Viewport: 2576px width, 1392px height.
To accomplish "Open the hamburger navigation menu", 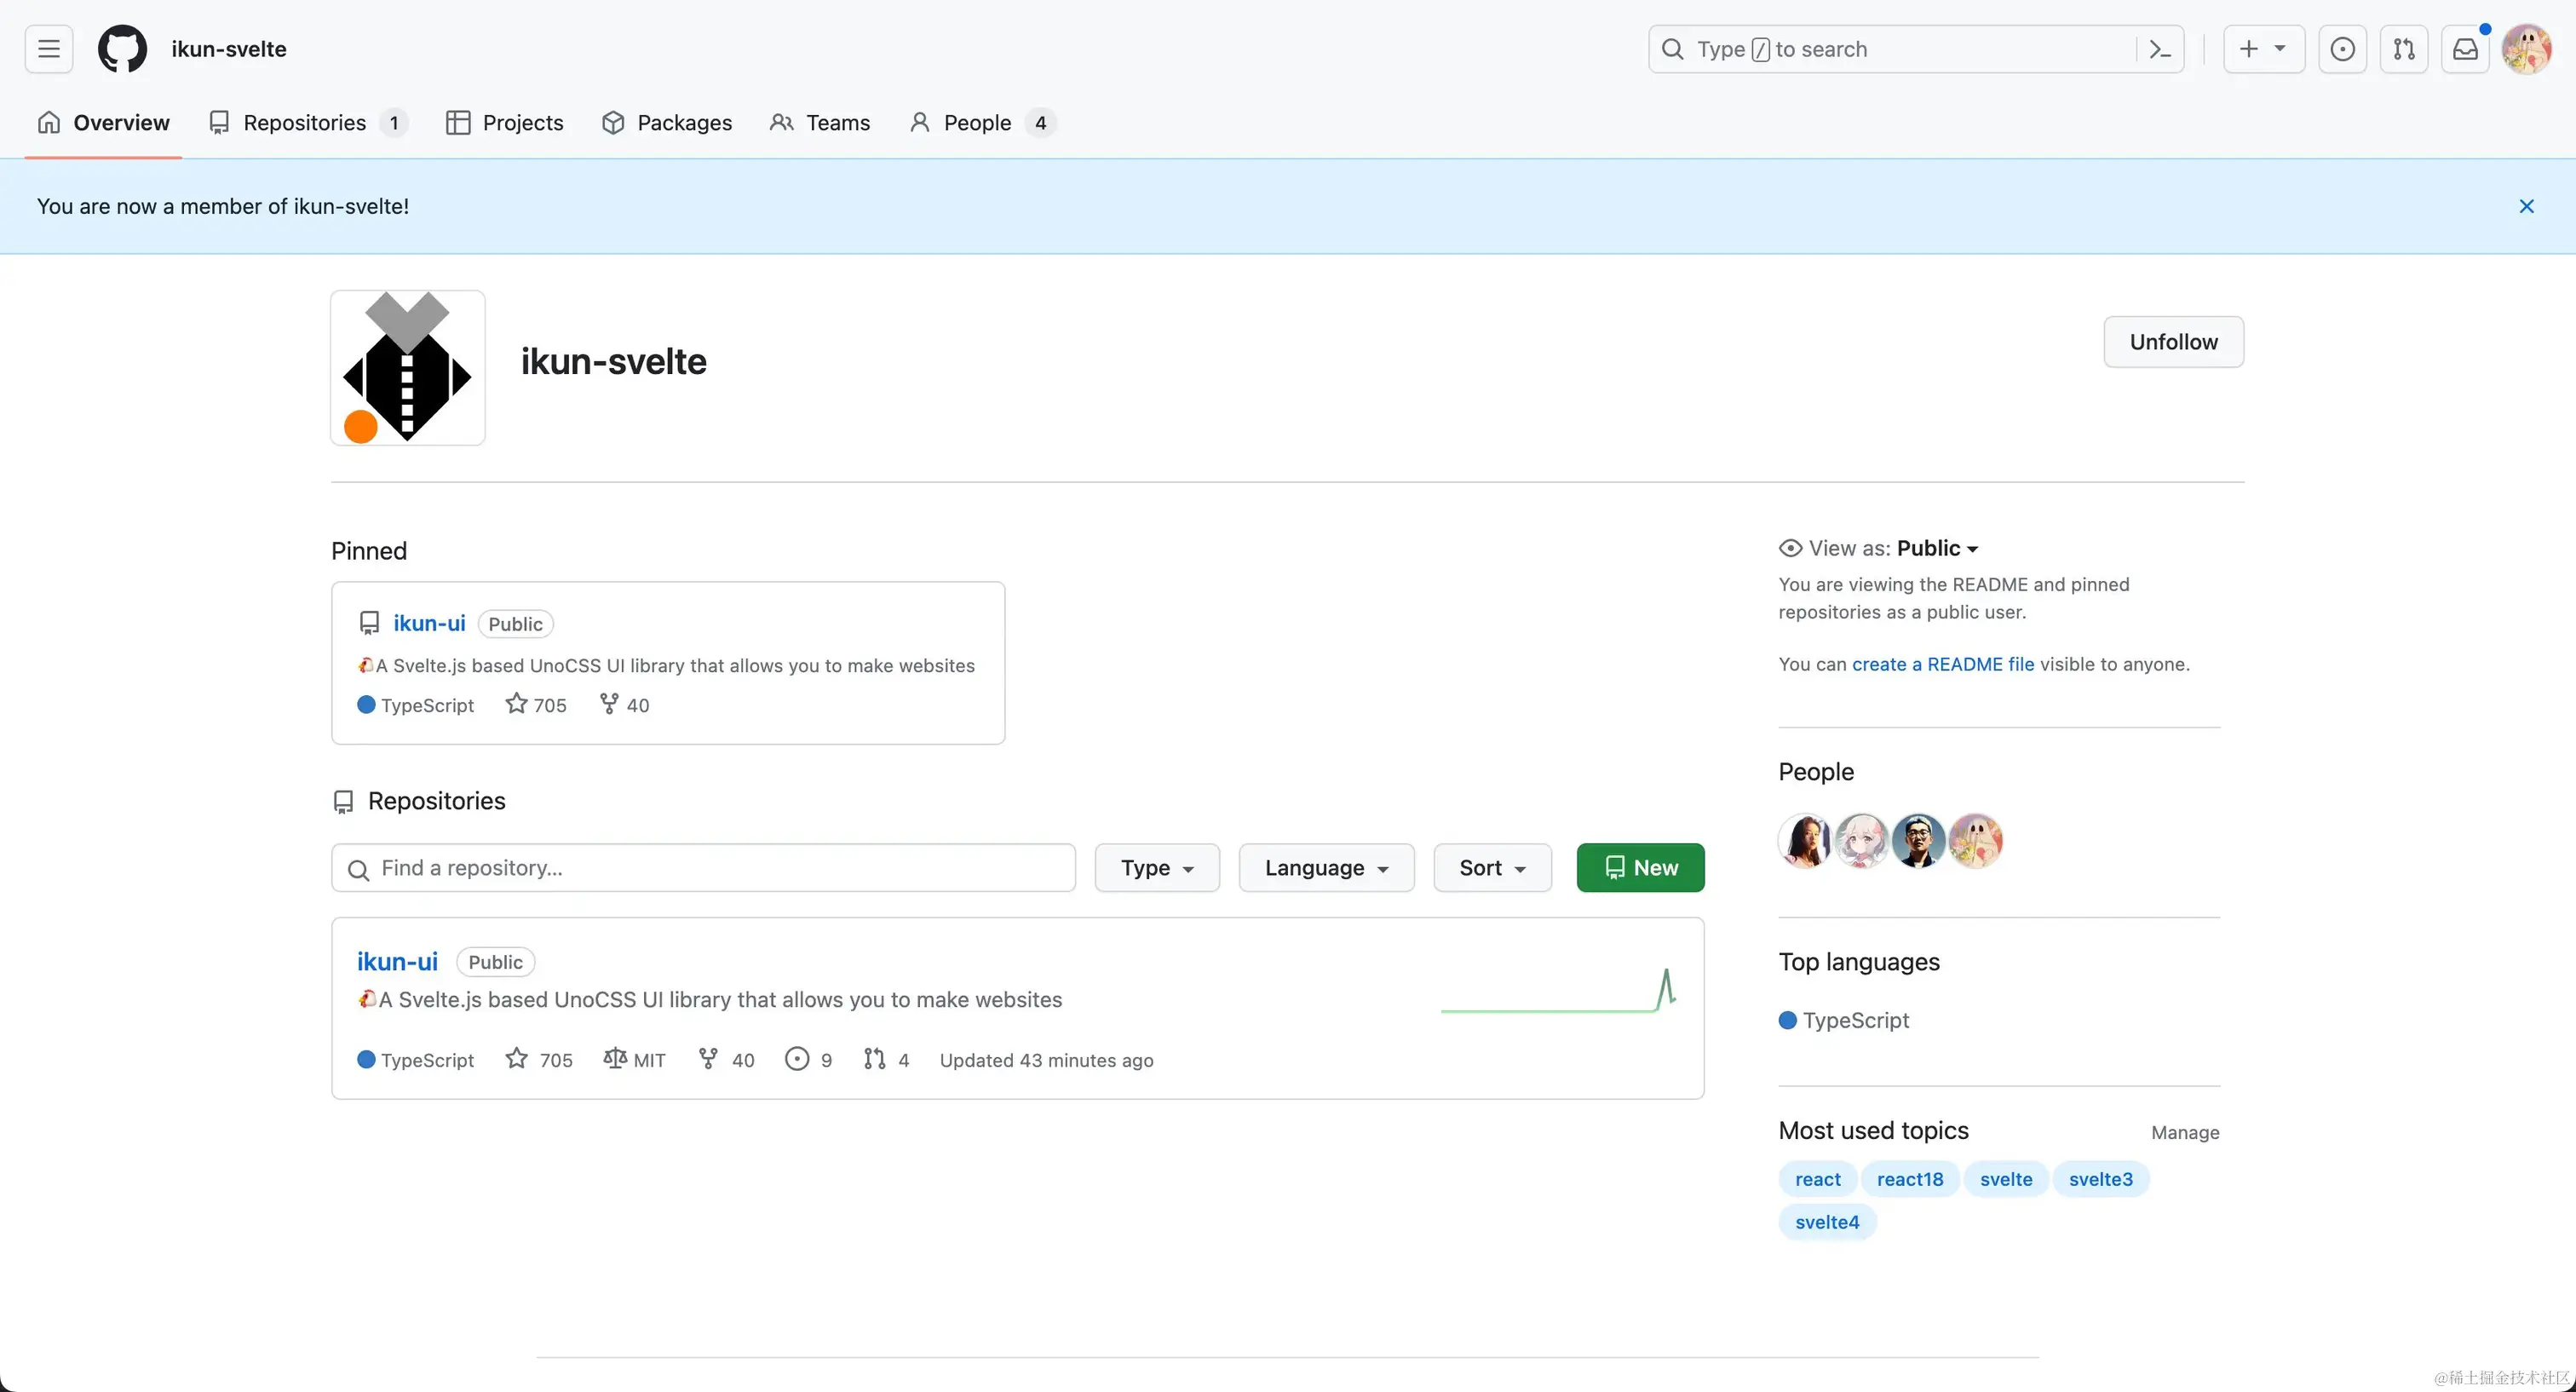I will coord(48,49).
